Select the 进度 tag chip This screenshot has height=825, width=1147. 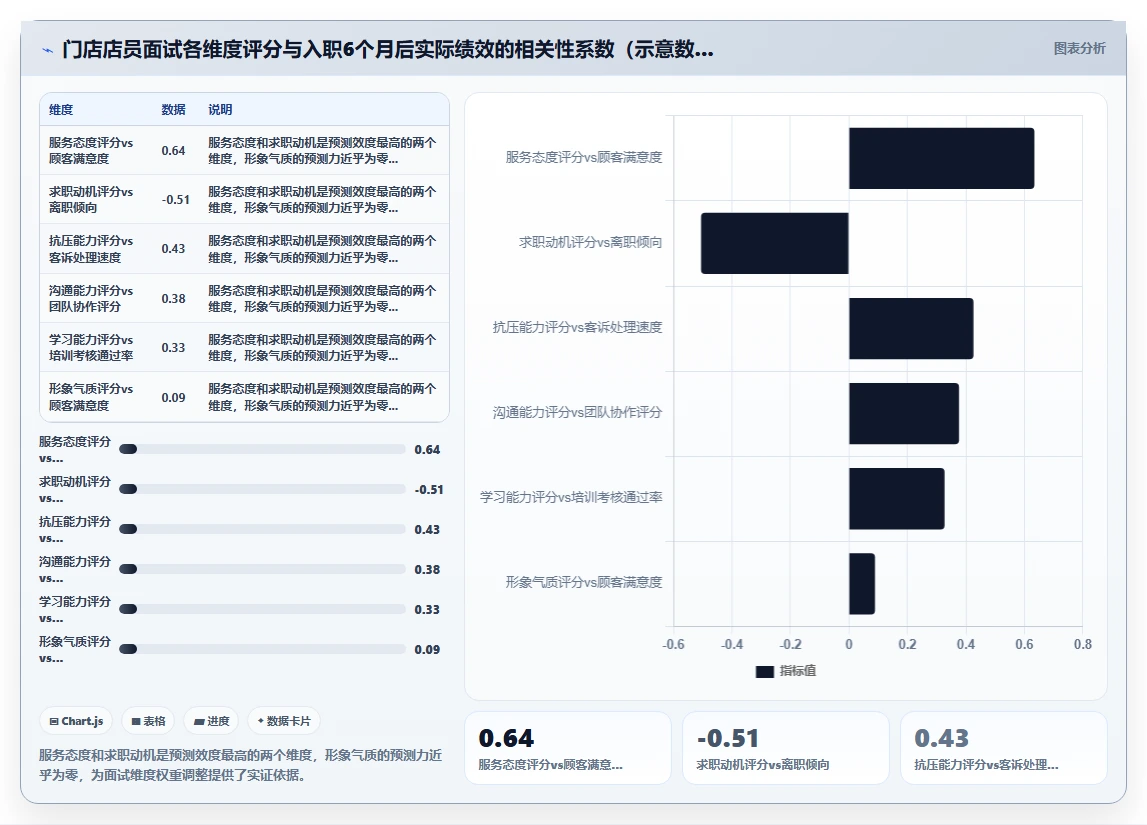(x=211, y=721)
